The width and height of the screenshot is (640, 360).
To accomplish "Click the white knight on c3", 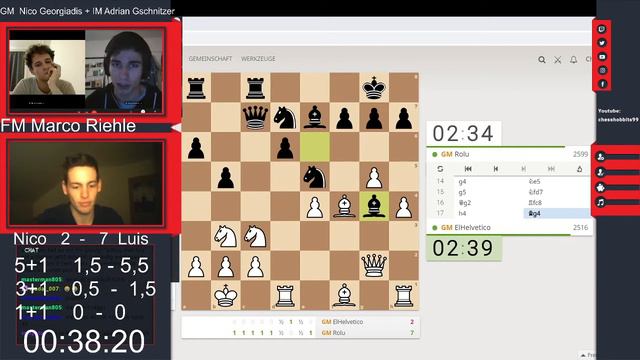I will pos(256,236).
